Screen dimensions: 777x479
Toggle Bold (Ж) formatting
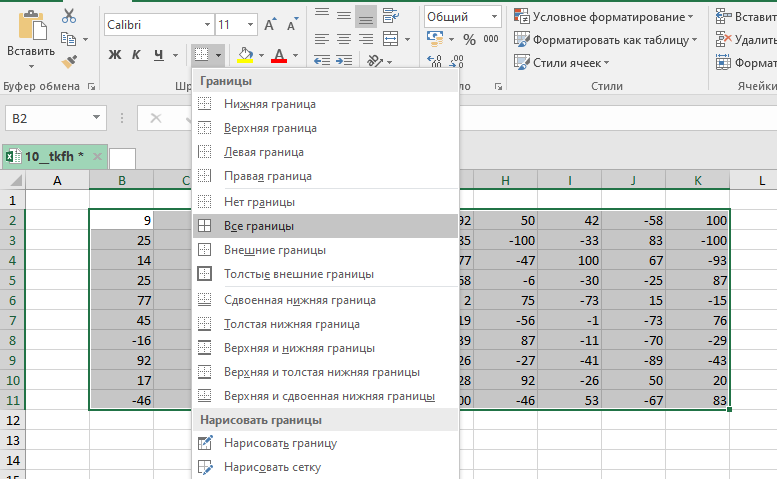pos(114,54)
